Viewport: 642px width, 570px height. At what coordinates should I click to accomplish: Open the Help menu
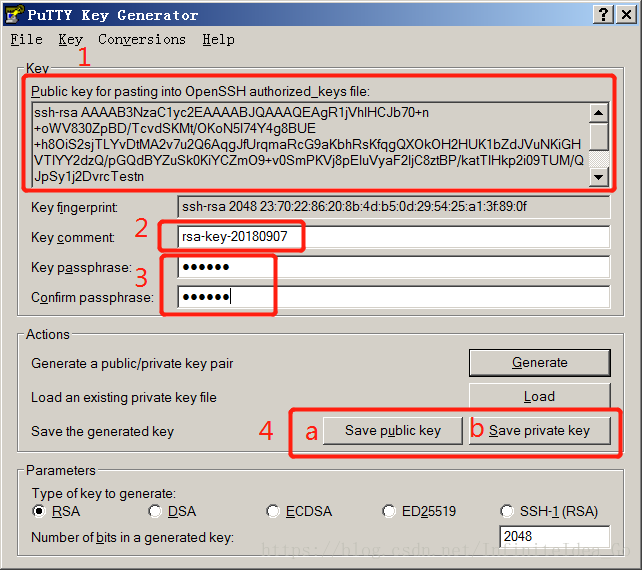tap(219, 39)
